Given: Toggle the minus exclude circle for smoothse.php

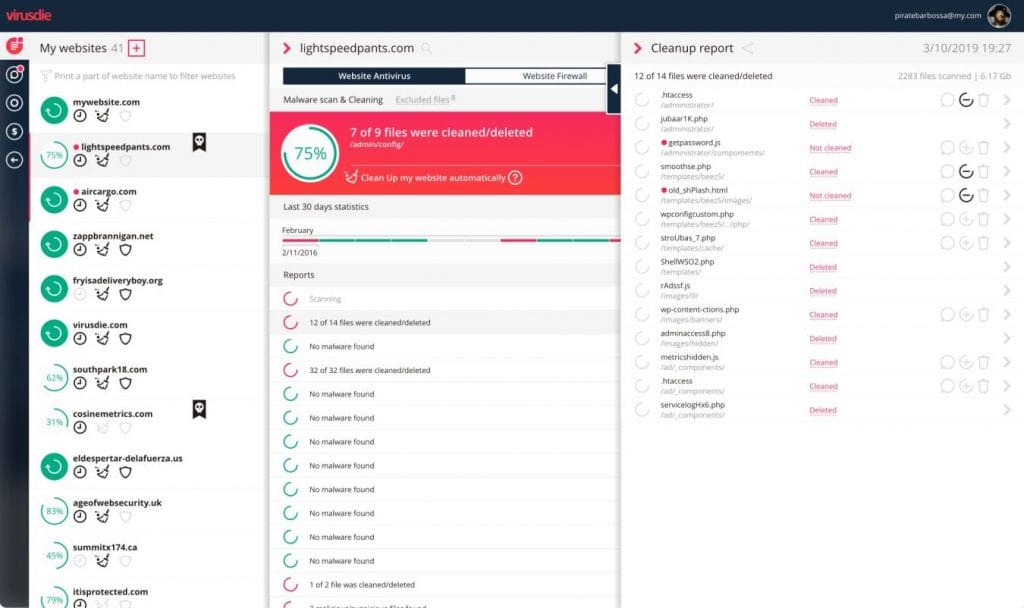Looking at the screenshot, I should 965,171.
